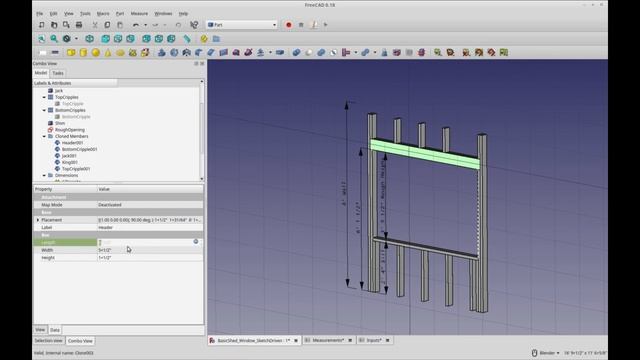640x360 pixels.
Task: Click the copy icon
Action: [x=107, y=25]
